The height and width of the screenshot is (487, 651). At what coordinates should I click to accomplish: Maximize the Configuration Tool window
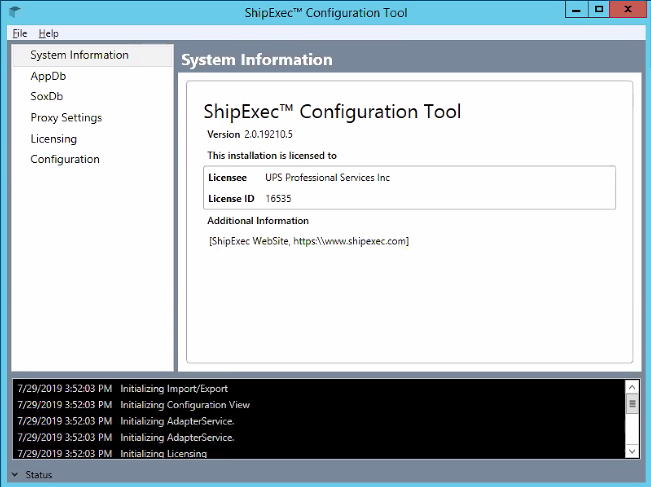(599, 11)
